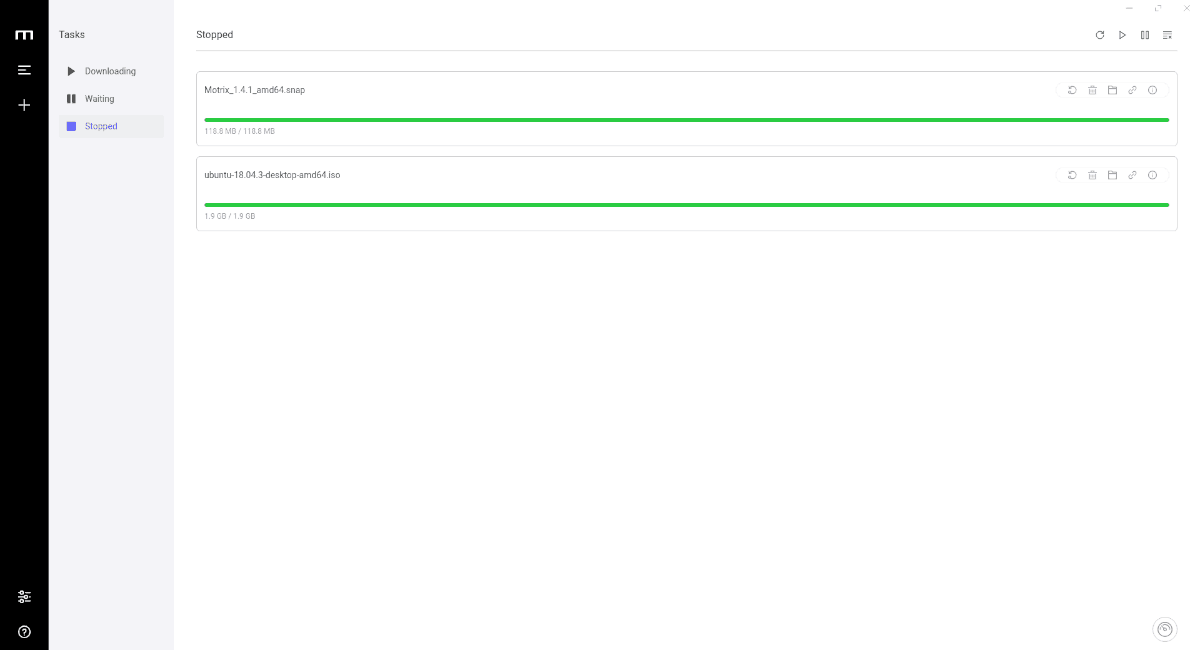Click the Motrix snap progress bar

click(686, 120)
